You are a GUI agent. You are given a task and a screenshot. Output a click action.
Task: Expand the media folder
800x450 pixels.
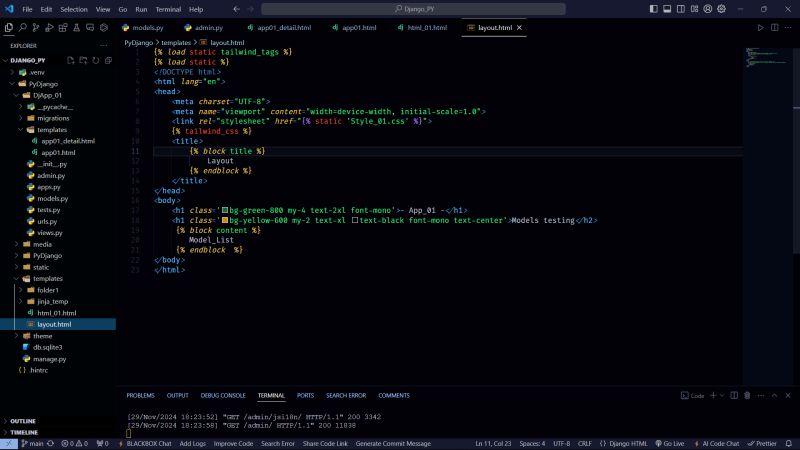point(16,244)
